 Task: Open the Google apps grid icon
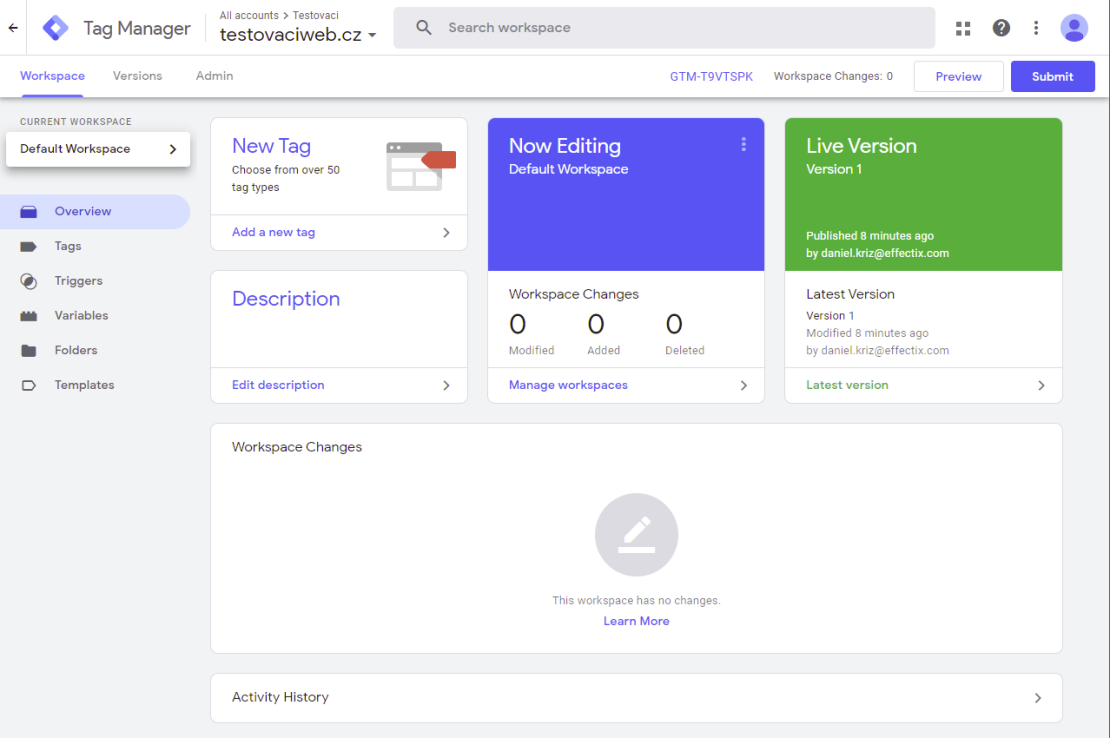point(963,28)
